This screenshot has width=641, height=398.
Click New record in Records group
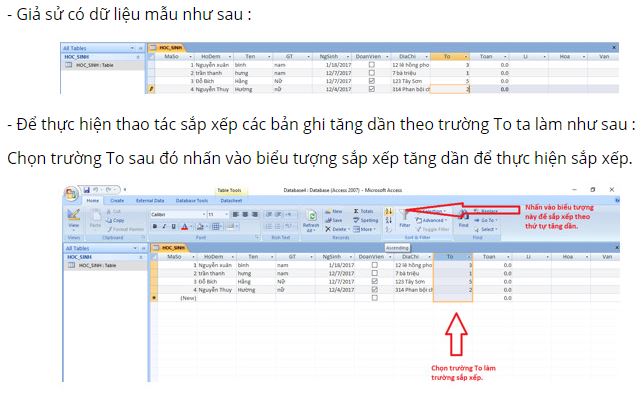click(x=334, y=211)
